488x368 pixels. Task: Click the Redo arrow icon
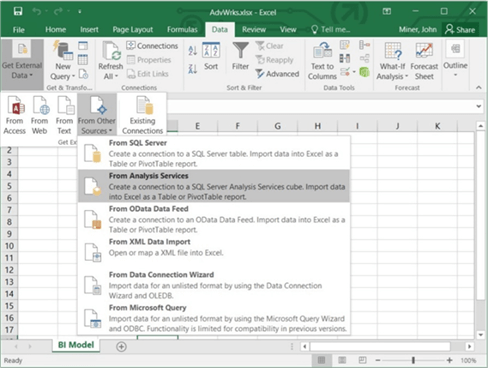click(x=58, y=12)
